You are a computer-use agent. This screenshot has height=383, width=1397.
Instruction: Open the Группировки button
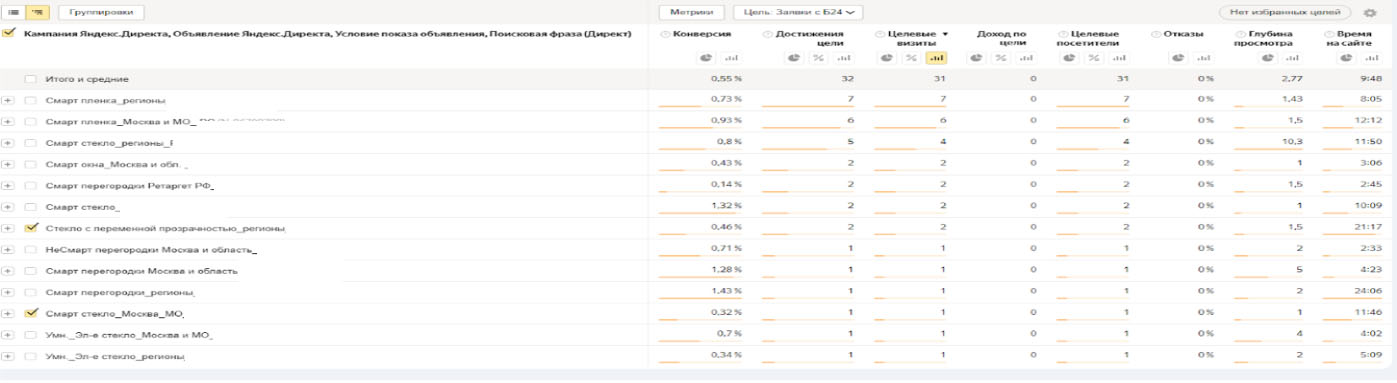click(101, 12)
